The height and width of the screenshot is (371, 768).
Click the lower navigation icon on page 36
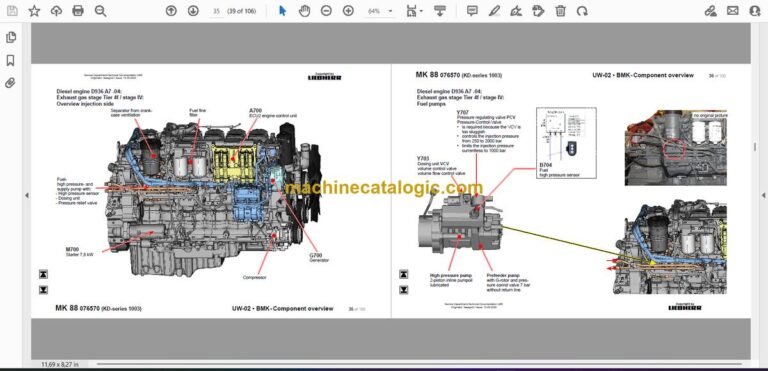click(404, 290)
